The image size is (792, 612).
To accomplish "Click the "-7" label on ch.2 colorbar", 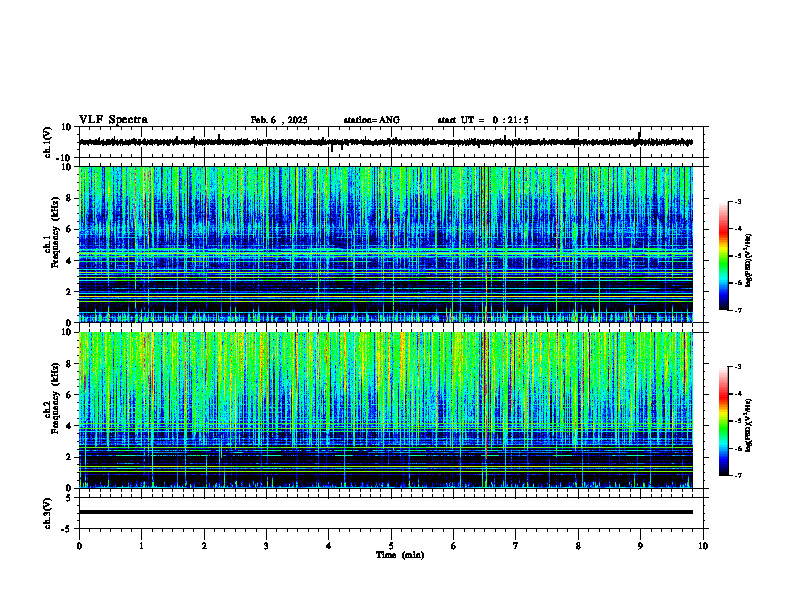I will tap(737, 476).
